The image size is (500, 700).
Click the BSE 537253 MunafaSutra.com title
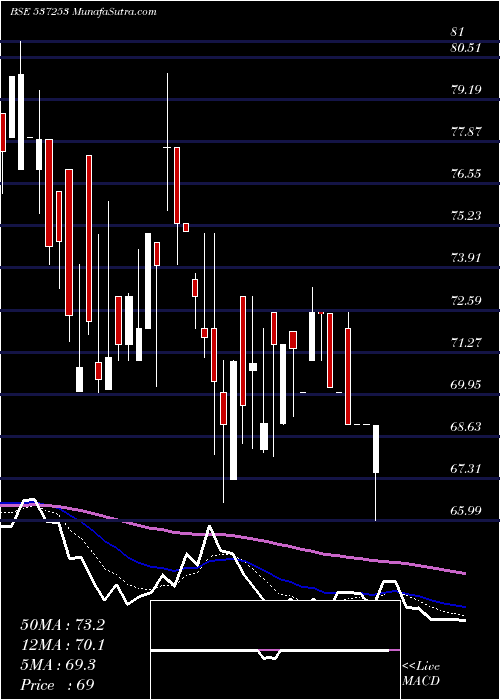pyautogui.click(x=83, y=12)
